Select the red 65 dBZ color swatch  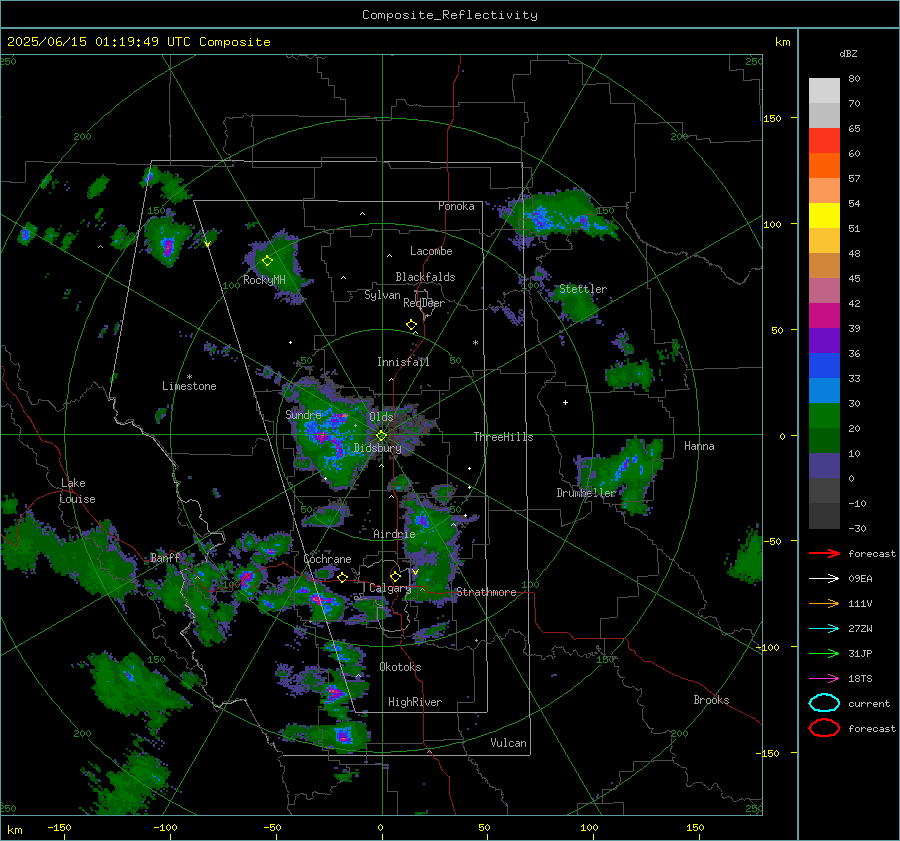pos(824,140)
